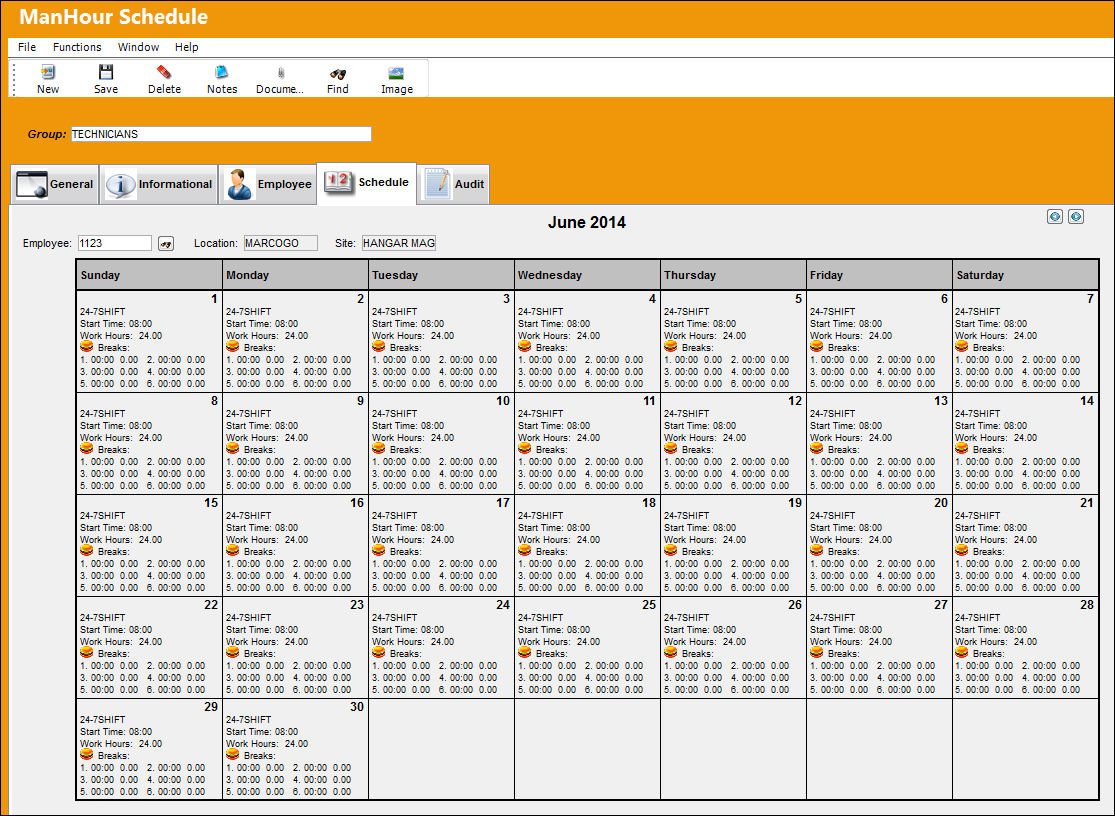Image resolution: width=1115 pixels, height=816 pixels.
Task: Click the Tuesday column header
Action: coord(441,275)
